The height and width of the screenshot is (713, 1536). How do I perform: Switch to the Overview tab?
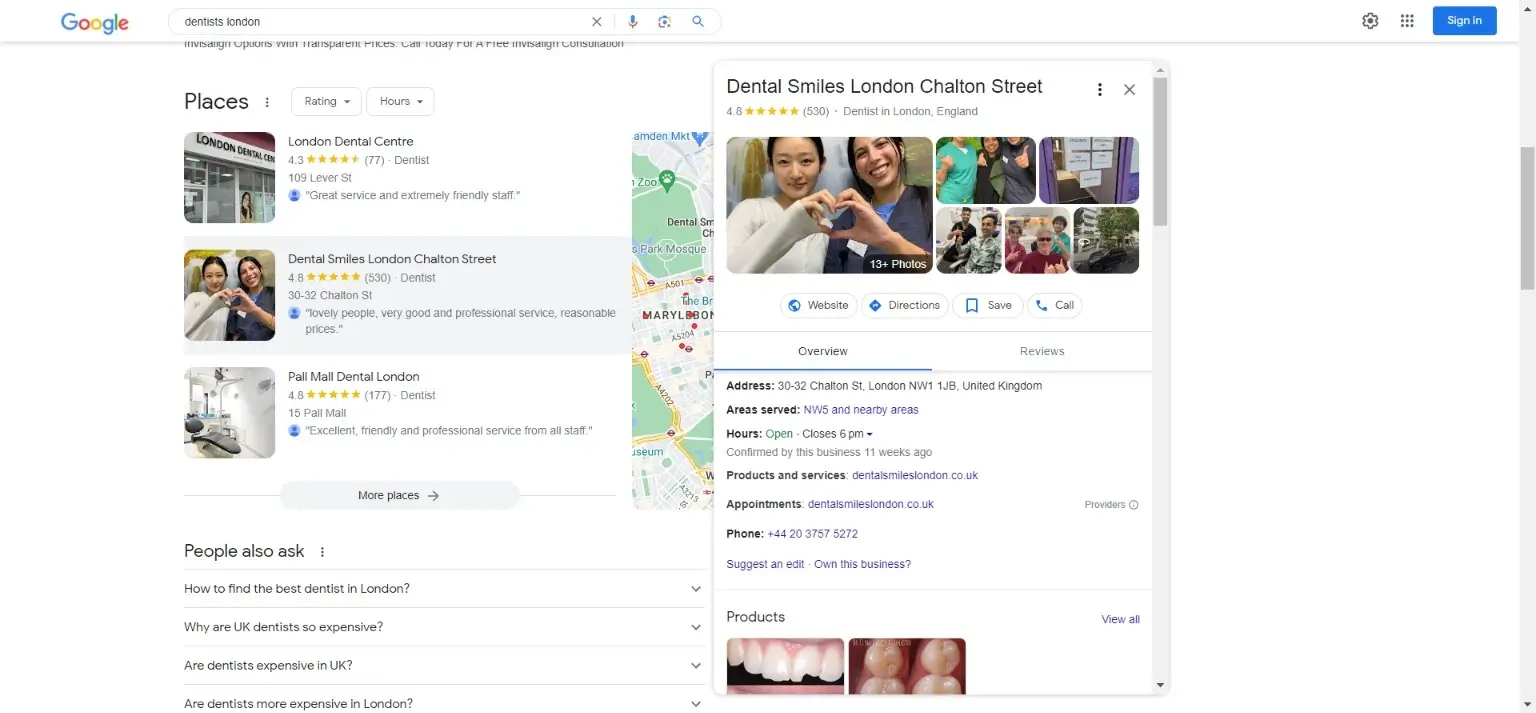pos(823,352)
